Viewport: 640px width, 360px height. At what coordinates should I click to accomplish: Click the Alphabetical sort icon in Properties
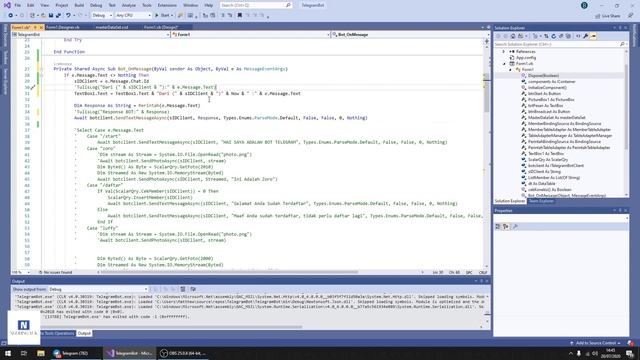pos(506,227)
